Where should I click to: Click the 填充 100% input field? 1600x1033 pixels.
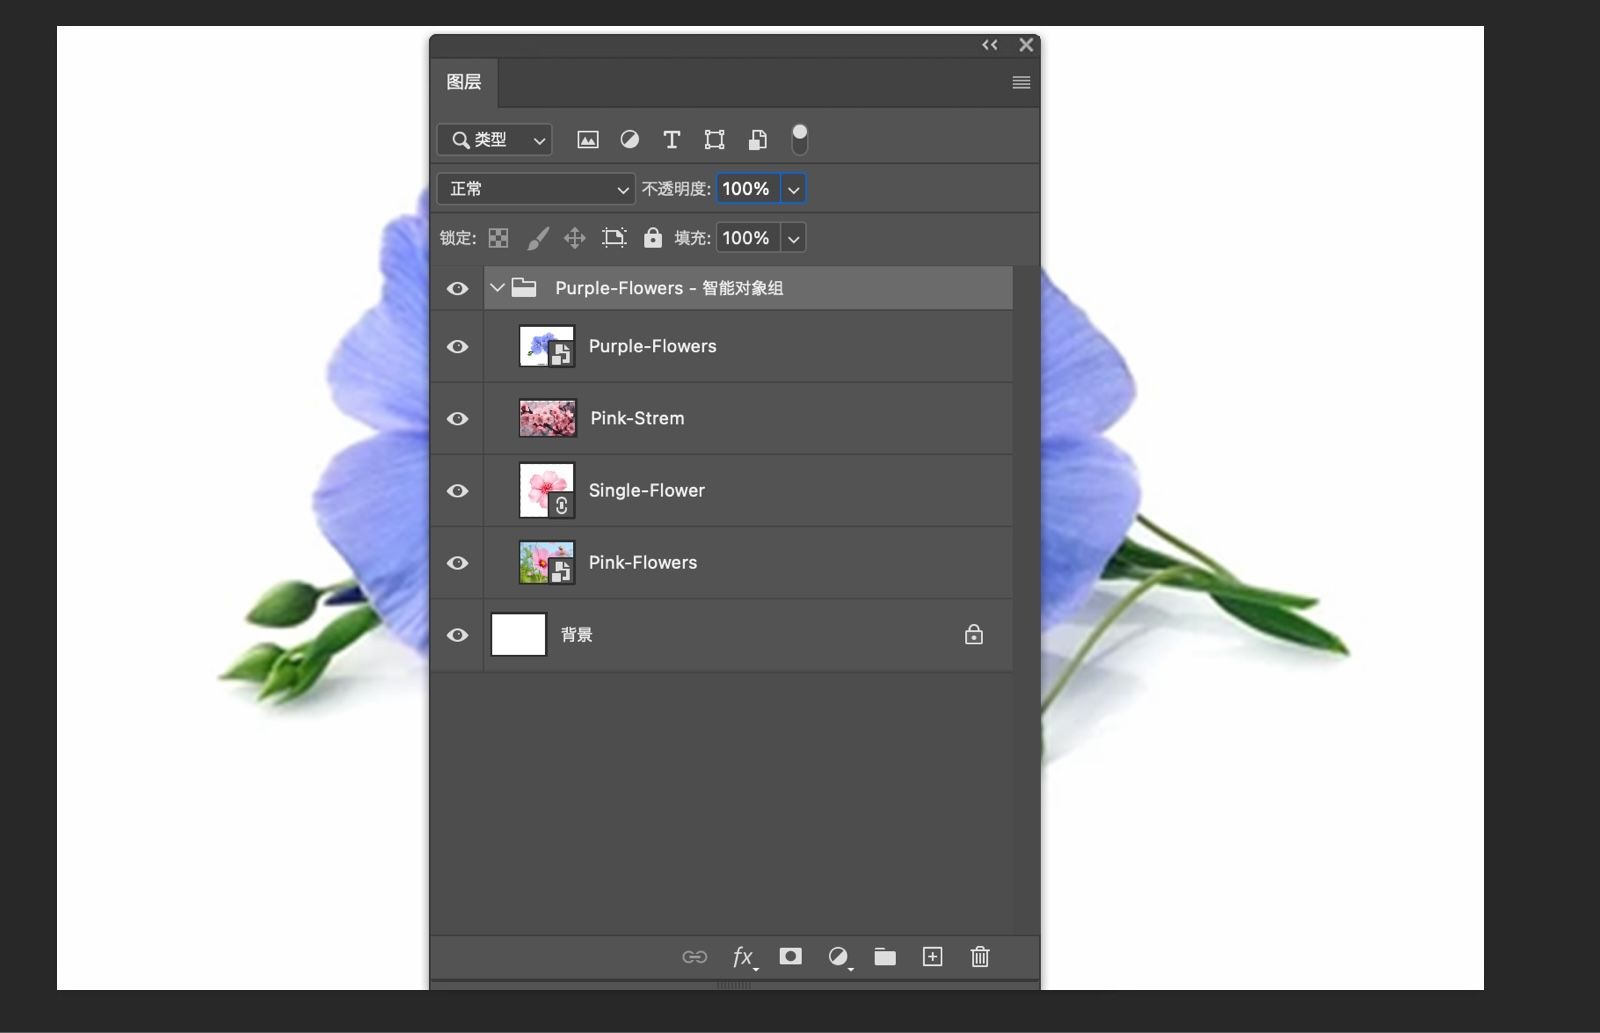tap(748, 238)
